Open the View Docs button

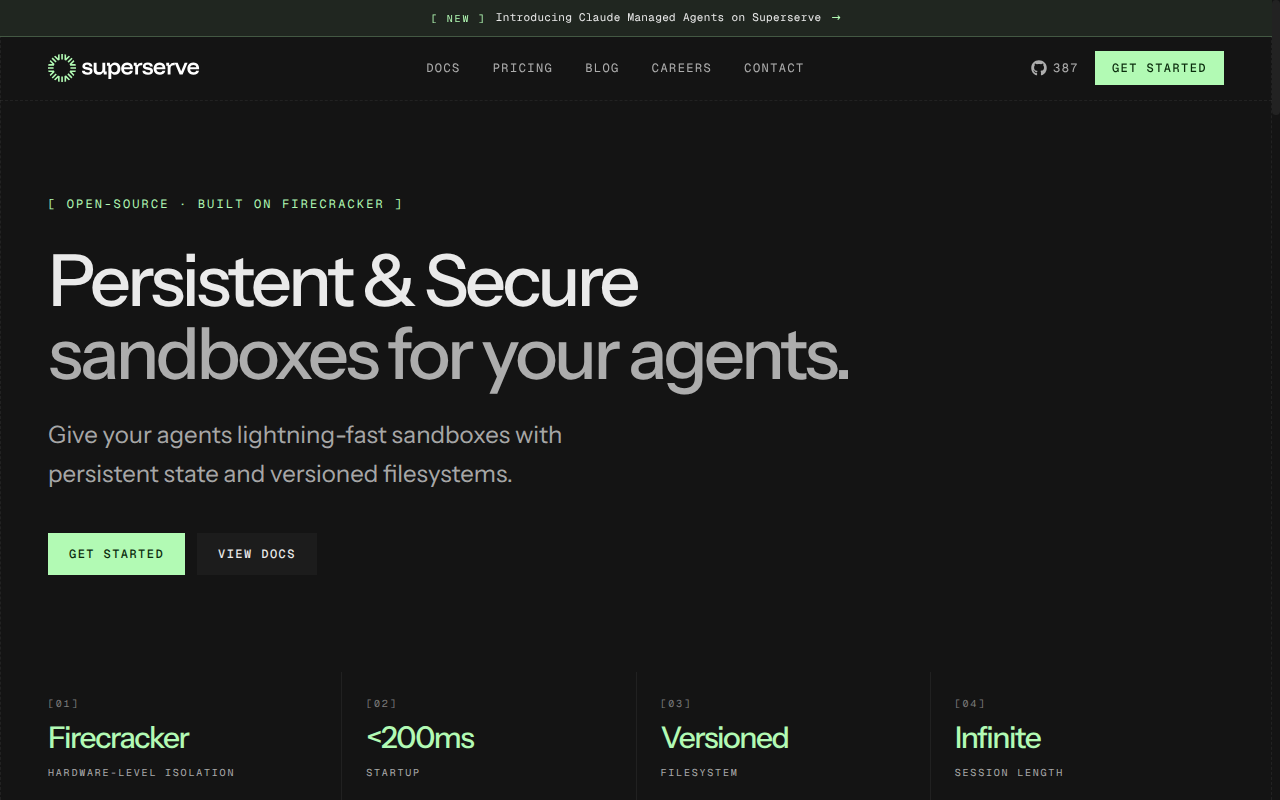click(257, 554)
